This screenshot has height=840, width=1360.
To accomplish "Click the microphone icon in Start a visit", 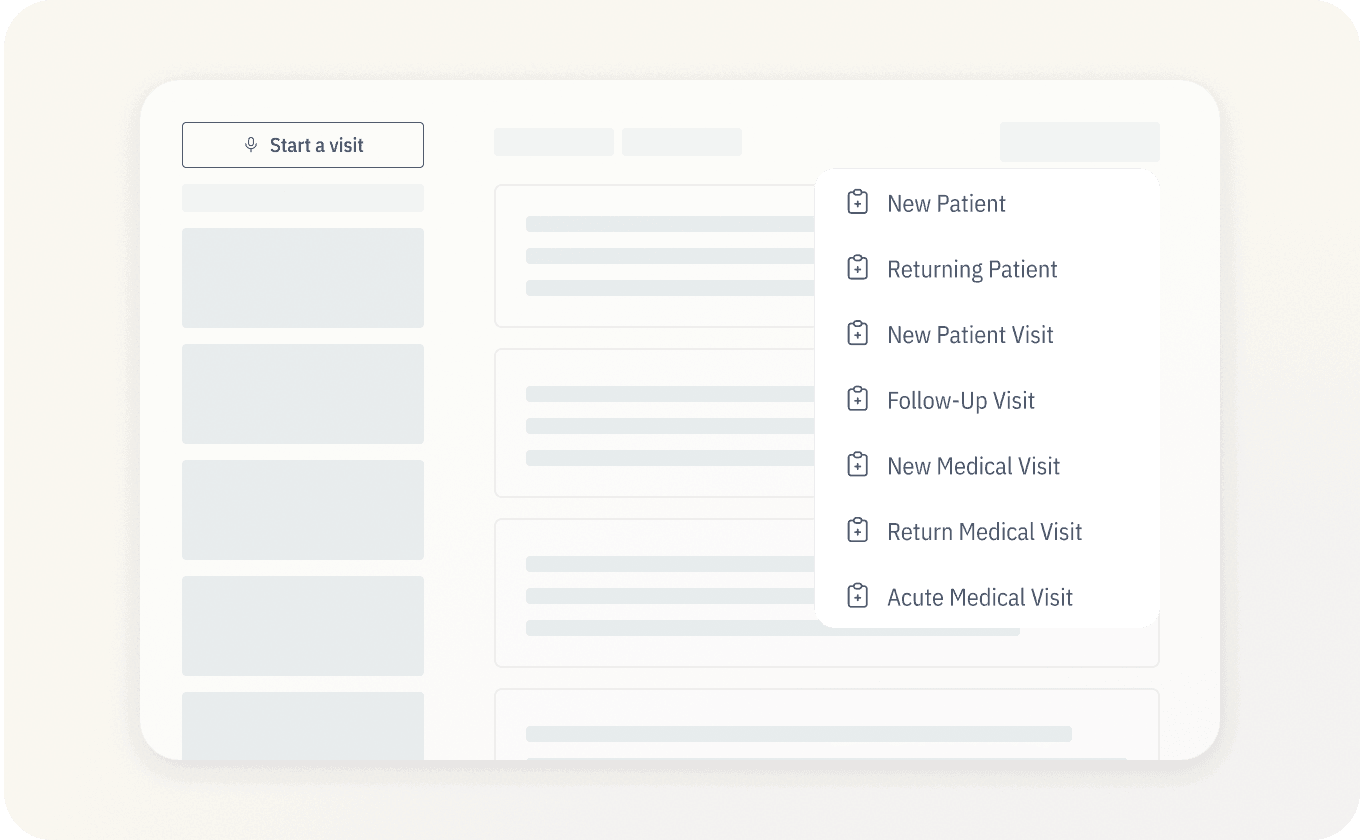I will pos(250,144).
